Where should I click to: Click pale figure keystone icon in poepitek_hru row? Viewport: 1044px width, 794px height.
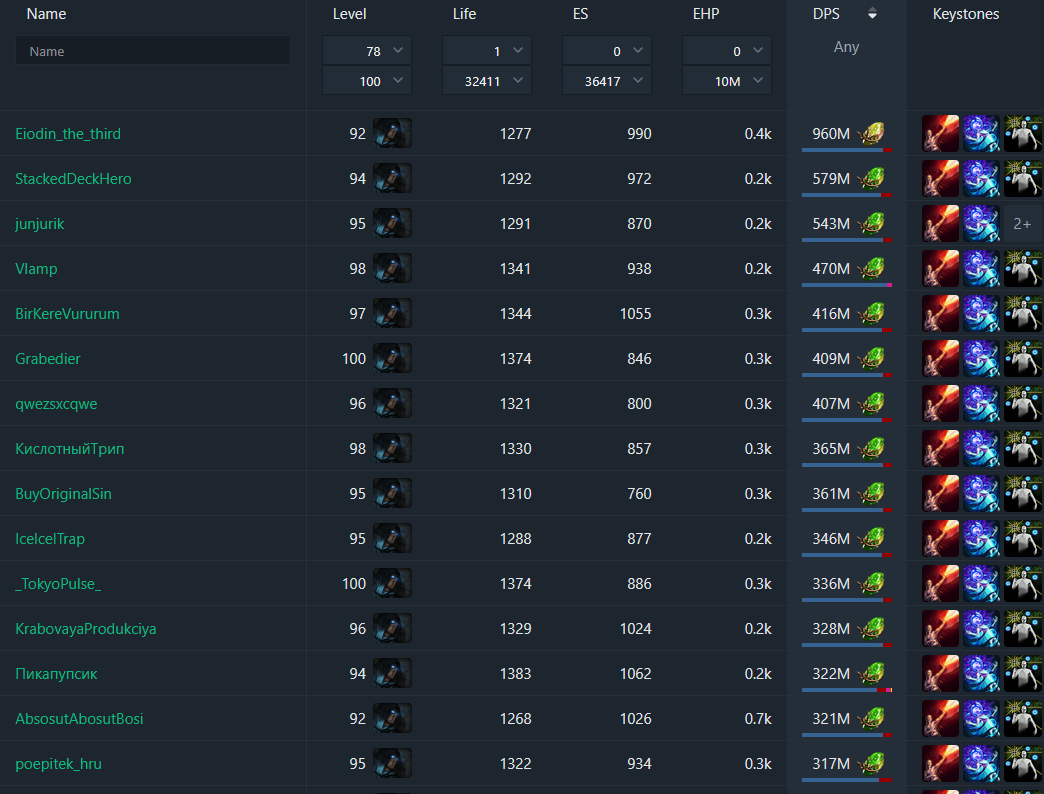point(1023,763)
